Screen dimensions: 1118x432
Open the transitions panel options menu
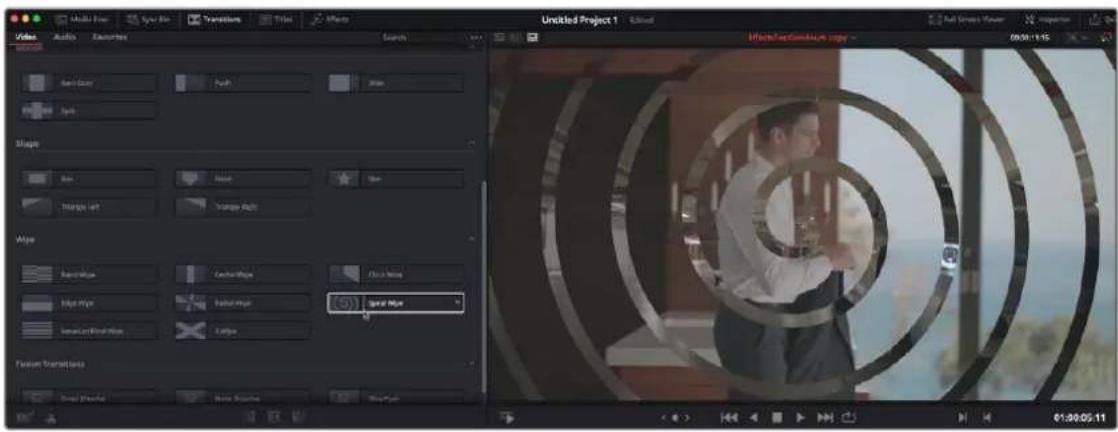(476, 37)
